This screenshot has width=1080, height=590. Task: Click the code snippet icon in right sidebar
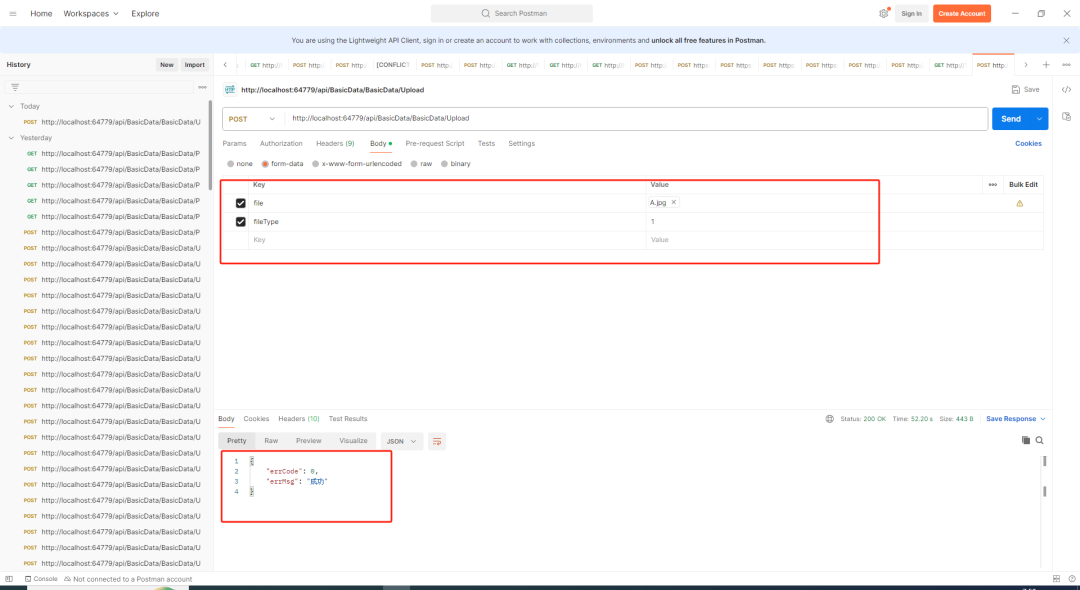tap(1066, 89)
